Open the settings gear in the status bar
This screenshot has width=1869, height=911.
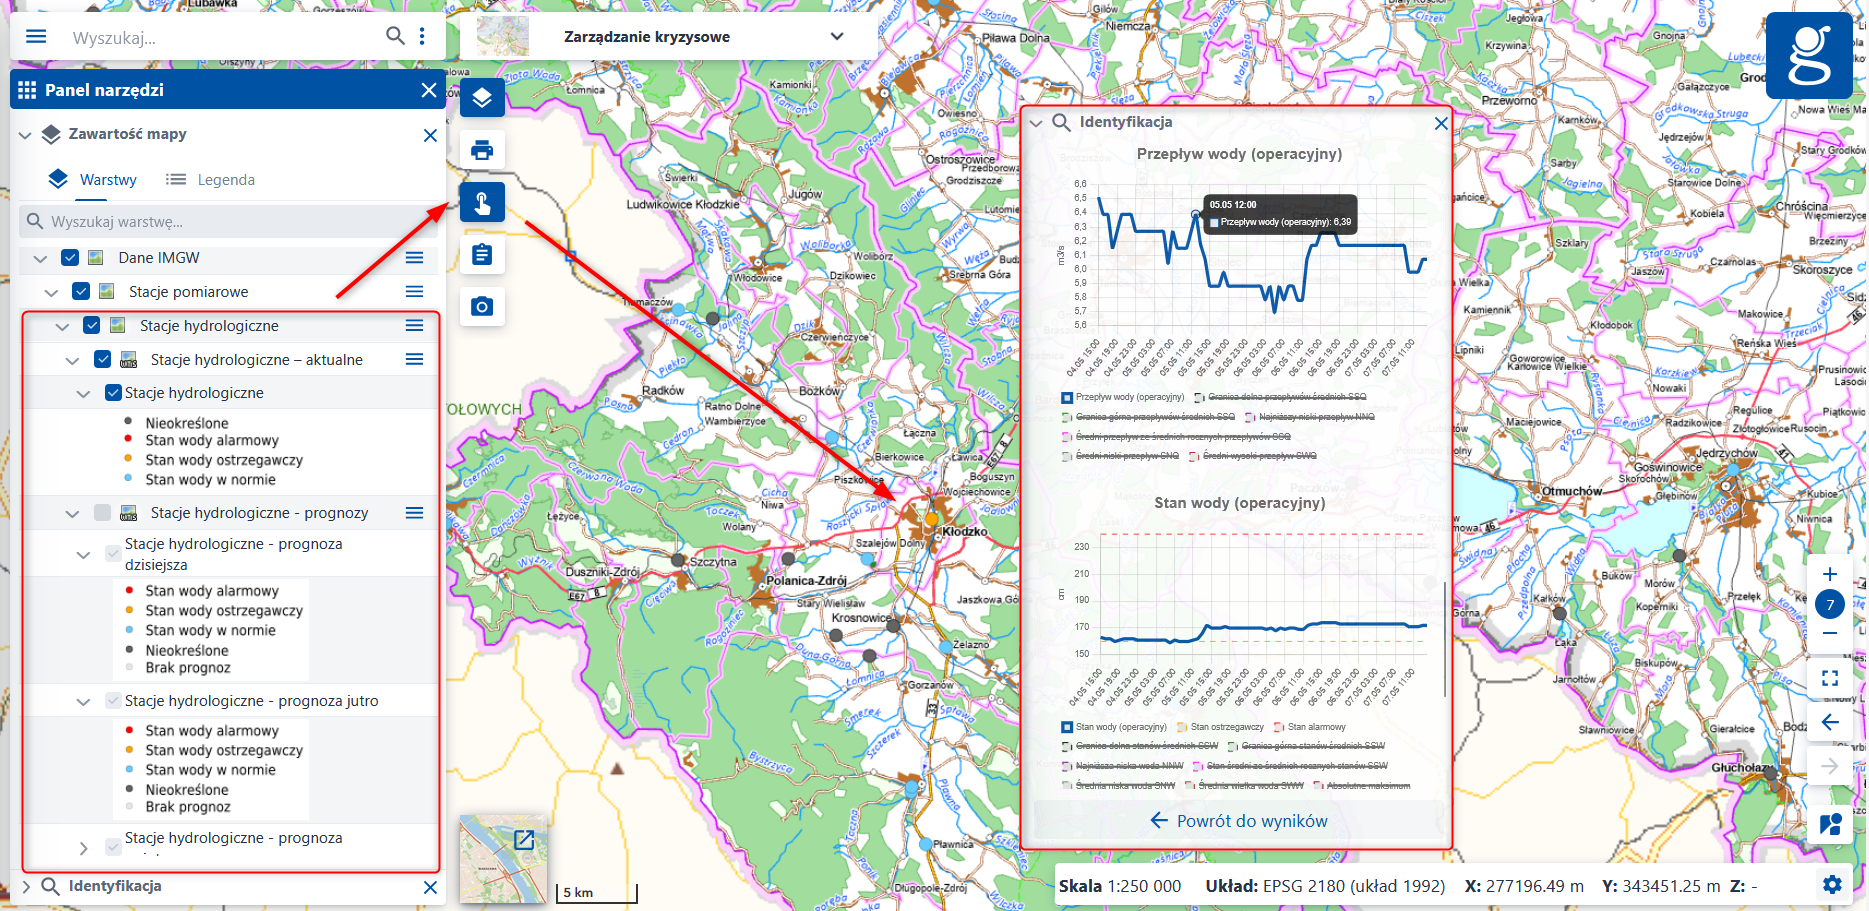(1833, 885)
